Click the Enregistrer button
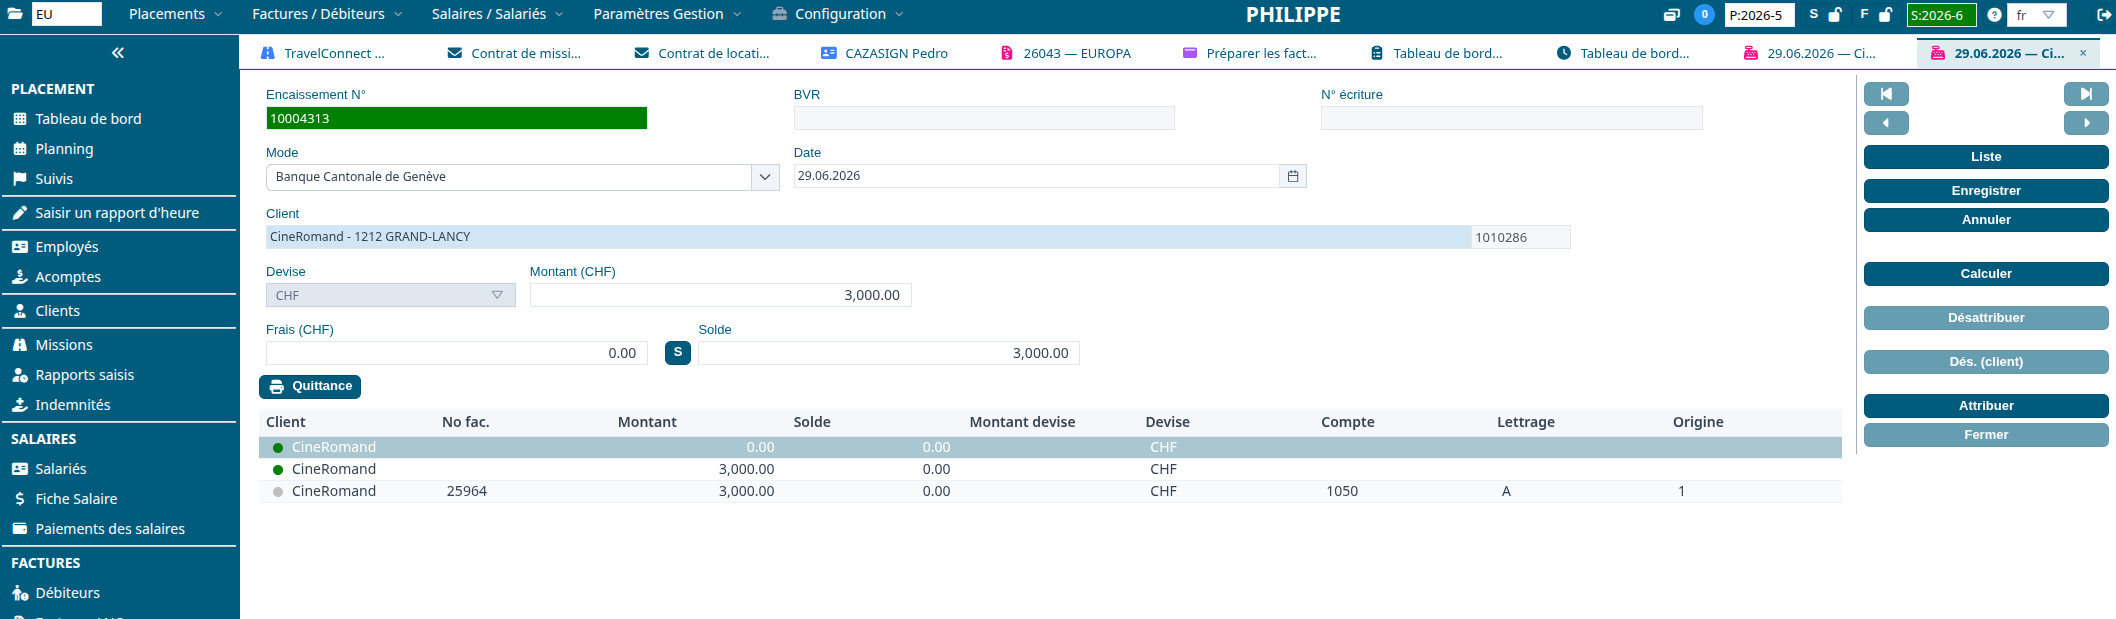Image resolution: width=2116 pixels, height=619 pixels. coord(1986,191)
